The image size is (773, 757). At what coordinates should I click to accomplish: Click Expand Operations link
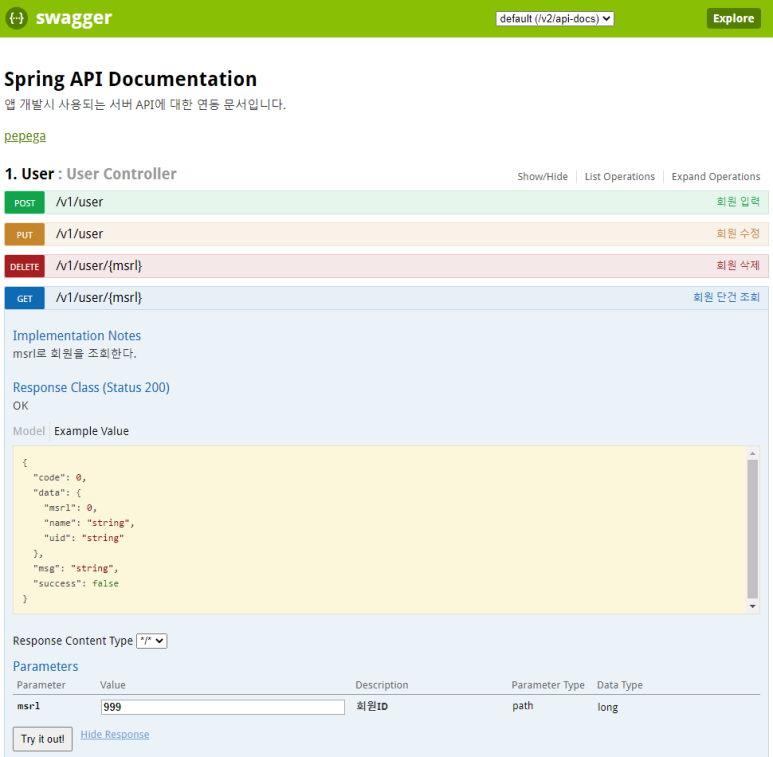pyautogui.click(x=715, y=176)
